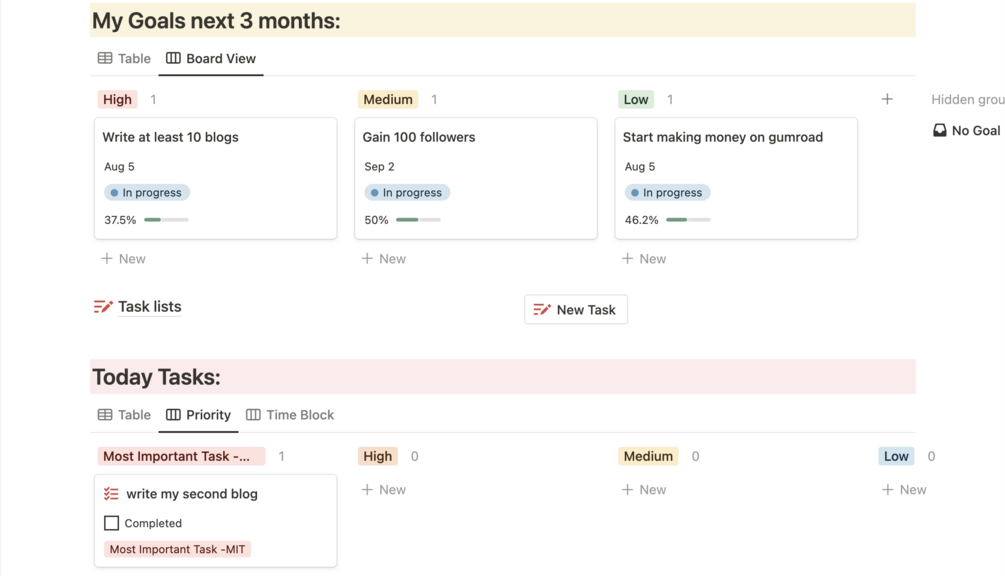Click the plus icon under High goals column
The width and height of the screenshot is (1005, 576).
[107, 259]
